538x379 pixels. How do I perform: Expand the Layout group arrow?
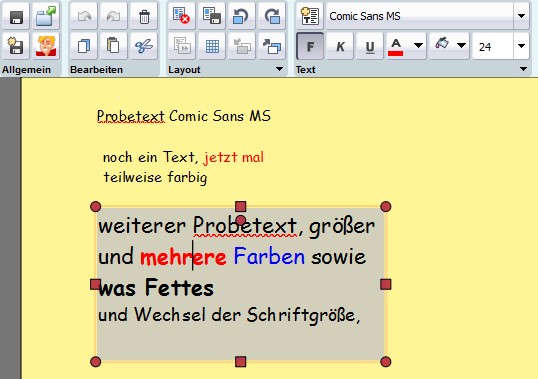pos(280,69)
